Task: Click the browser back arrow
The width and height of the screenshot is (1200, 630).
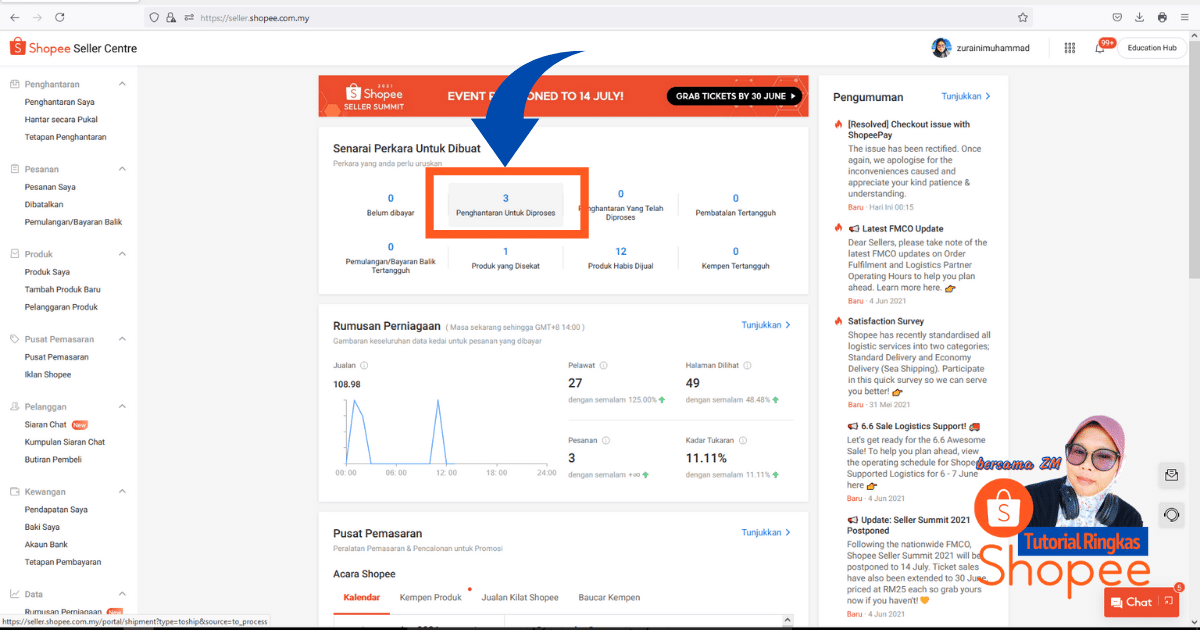Action: pyautogui.click(x=14, y=17)
